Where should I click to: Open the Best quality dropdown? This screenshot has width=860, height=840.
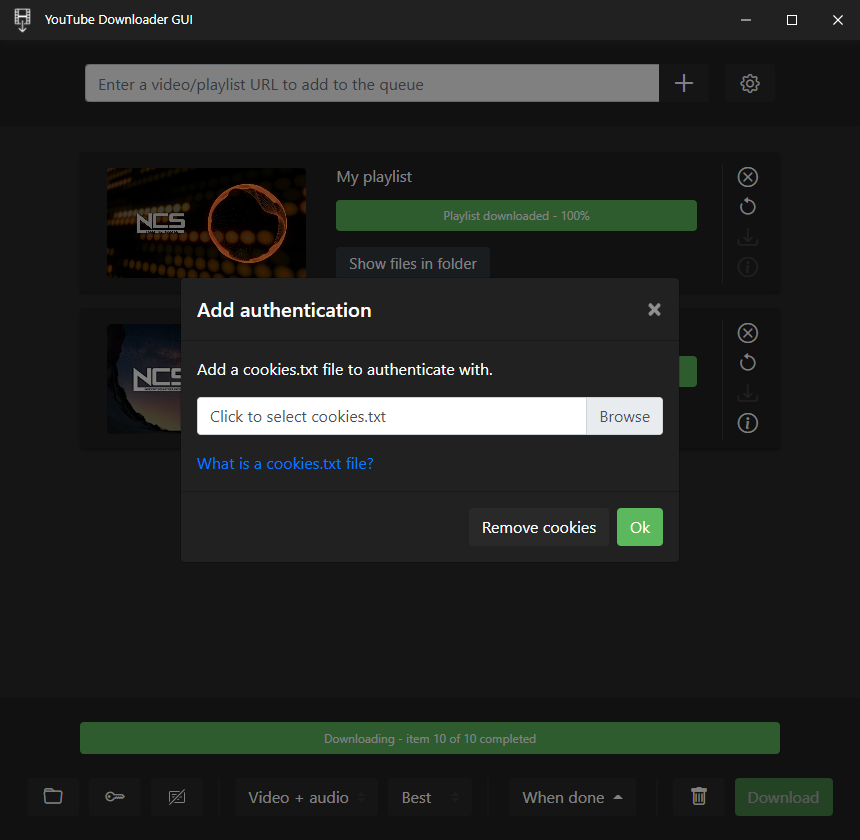click(430, 797)
